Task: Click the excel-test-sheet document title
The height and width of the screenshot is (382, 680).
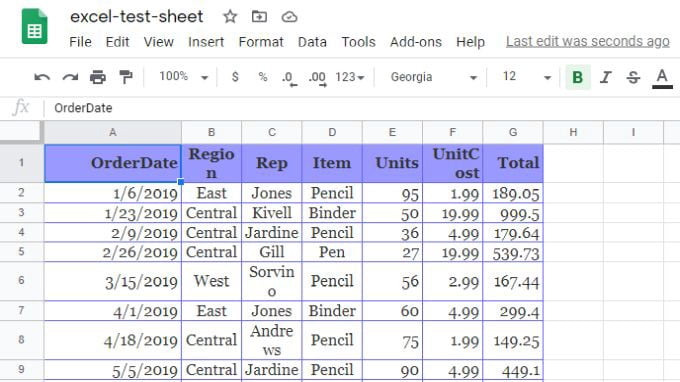Action: (x=137, y=17)
